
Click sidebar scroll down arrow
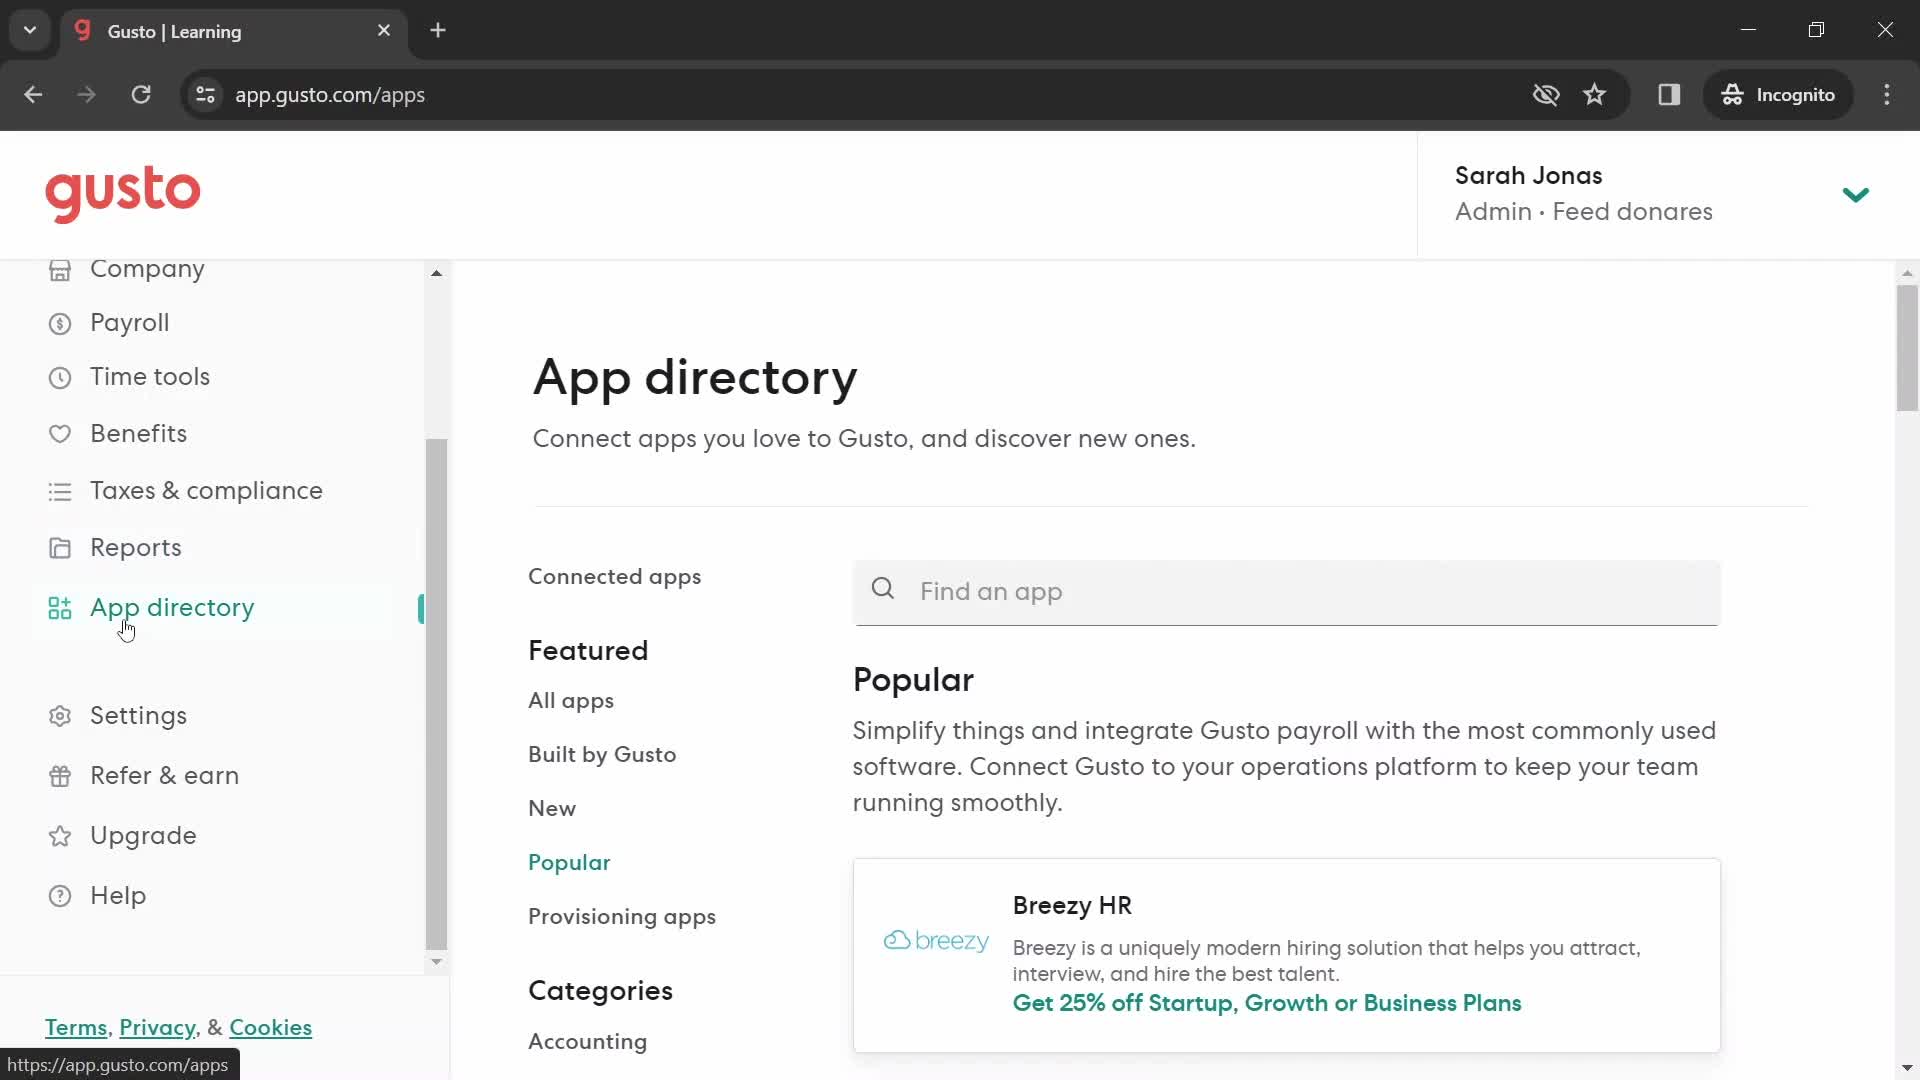pyautogui.click(x=436, y=962)
